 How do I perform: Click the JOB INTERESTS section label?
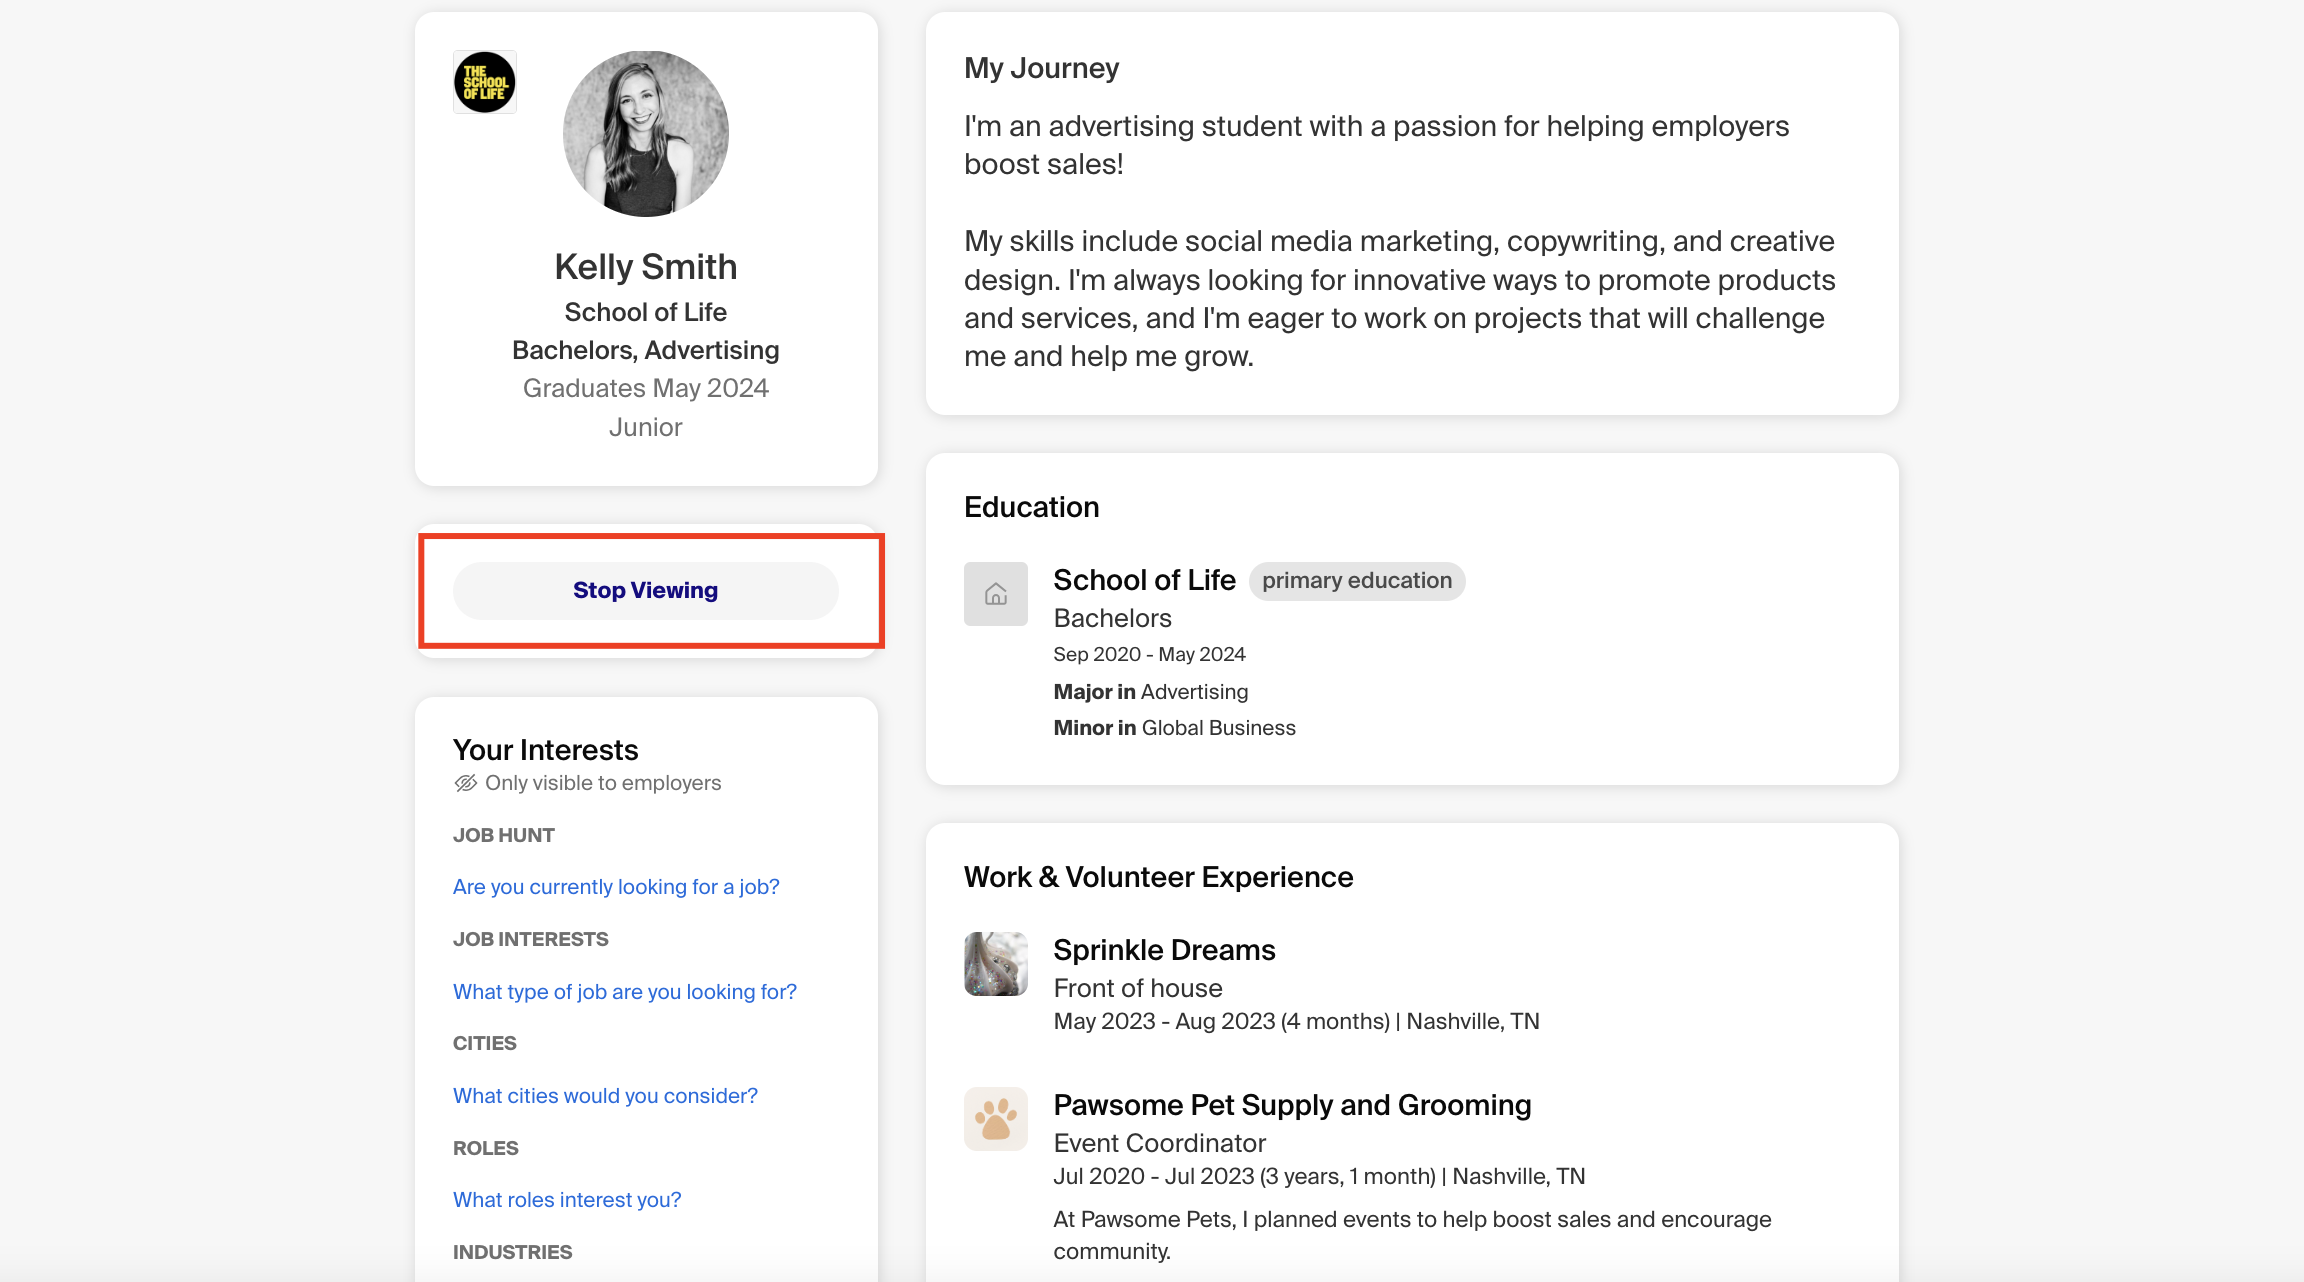pos(530,939)
